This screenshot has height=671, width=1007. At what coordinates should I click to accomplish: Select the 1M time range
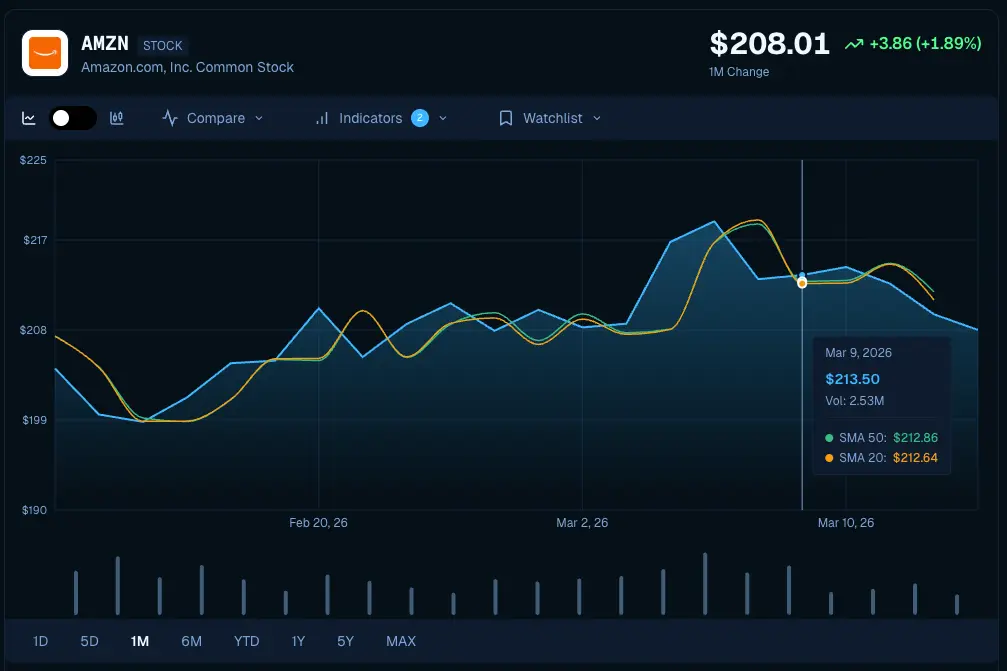(x=139, y=641)
